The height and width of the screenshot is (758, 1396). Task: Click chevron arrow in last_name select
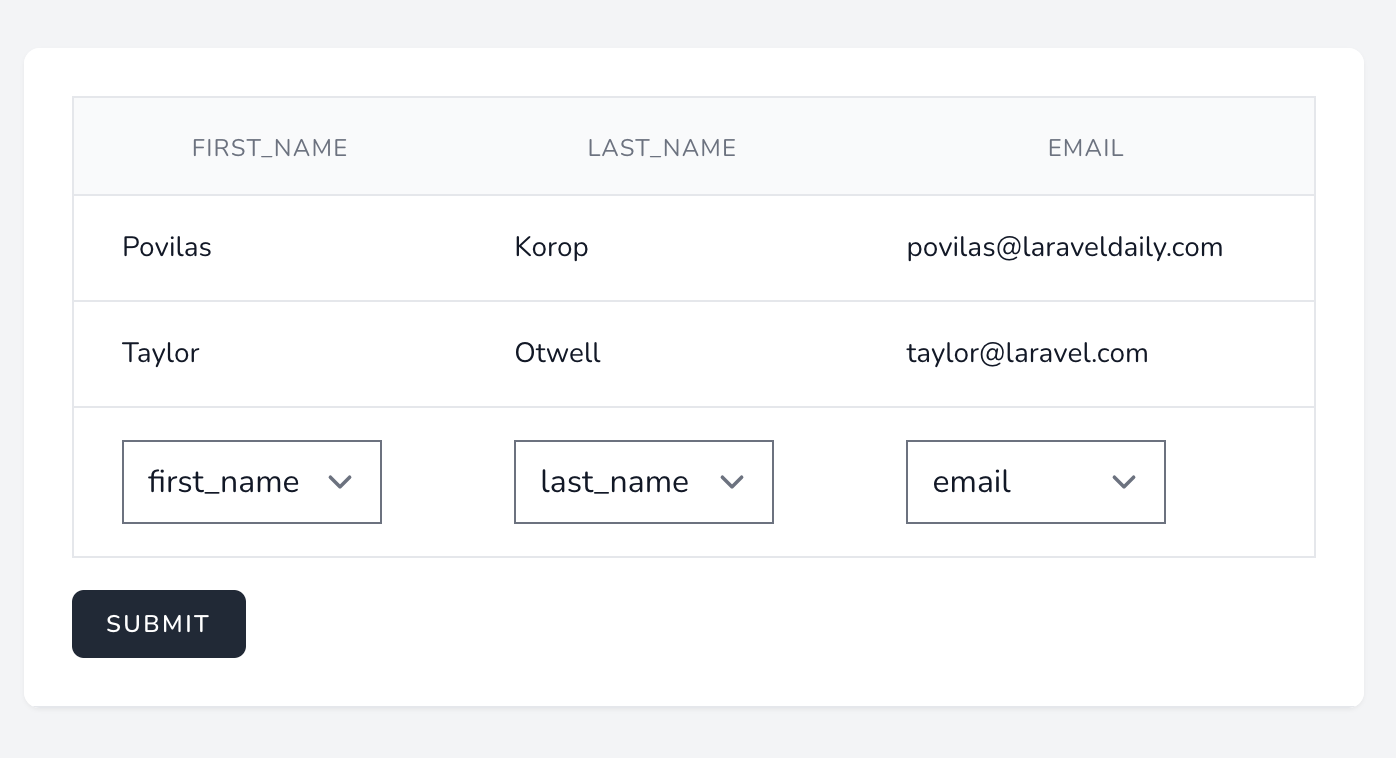click(x=732, y=482)
